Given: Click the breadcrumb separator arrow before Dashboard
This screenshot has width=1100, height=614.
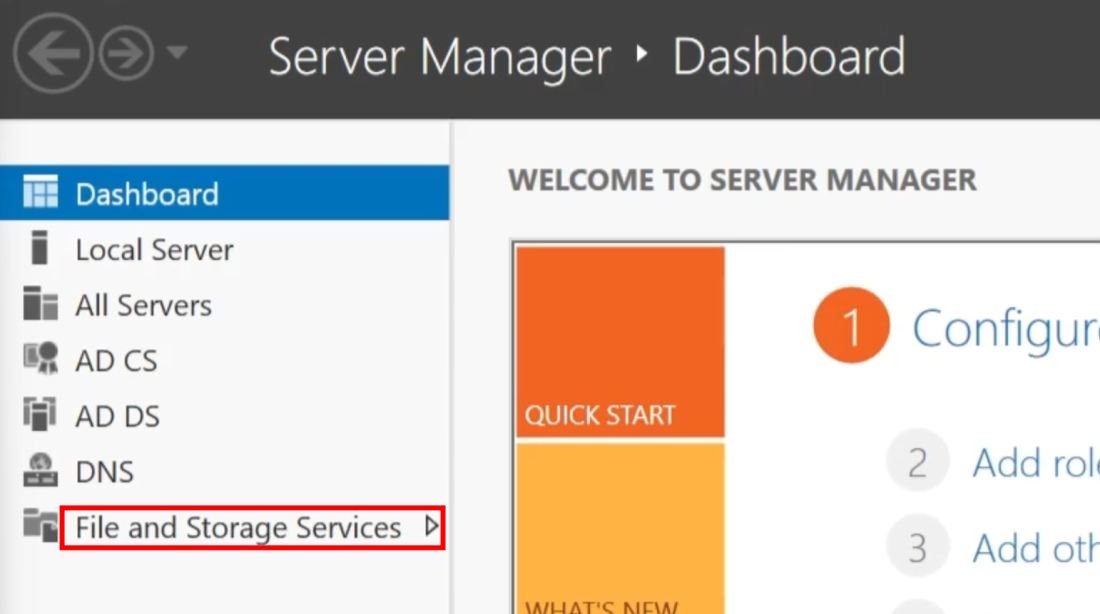Looking at the screenshot, I should tap(642, 56).
